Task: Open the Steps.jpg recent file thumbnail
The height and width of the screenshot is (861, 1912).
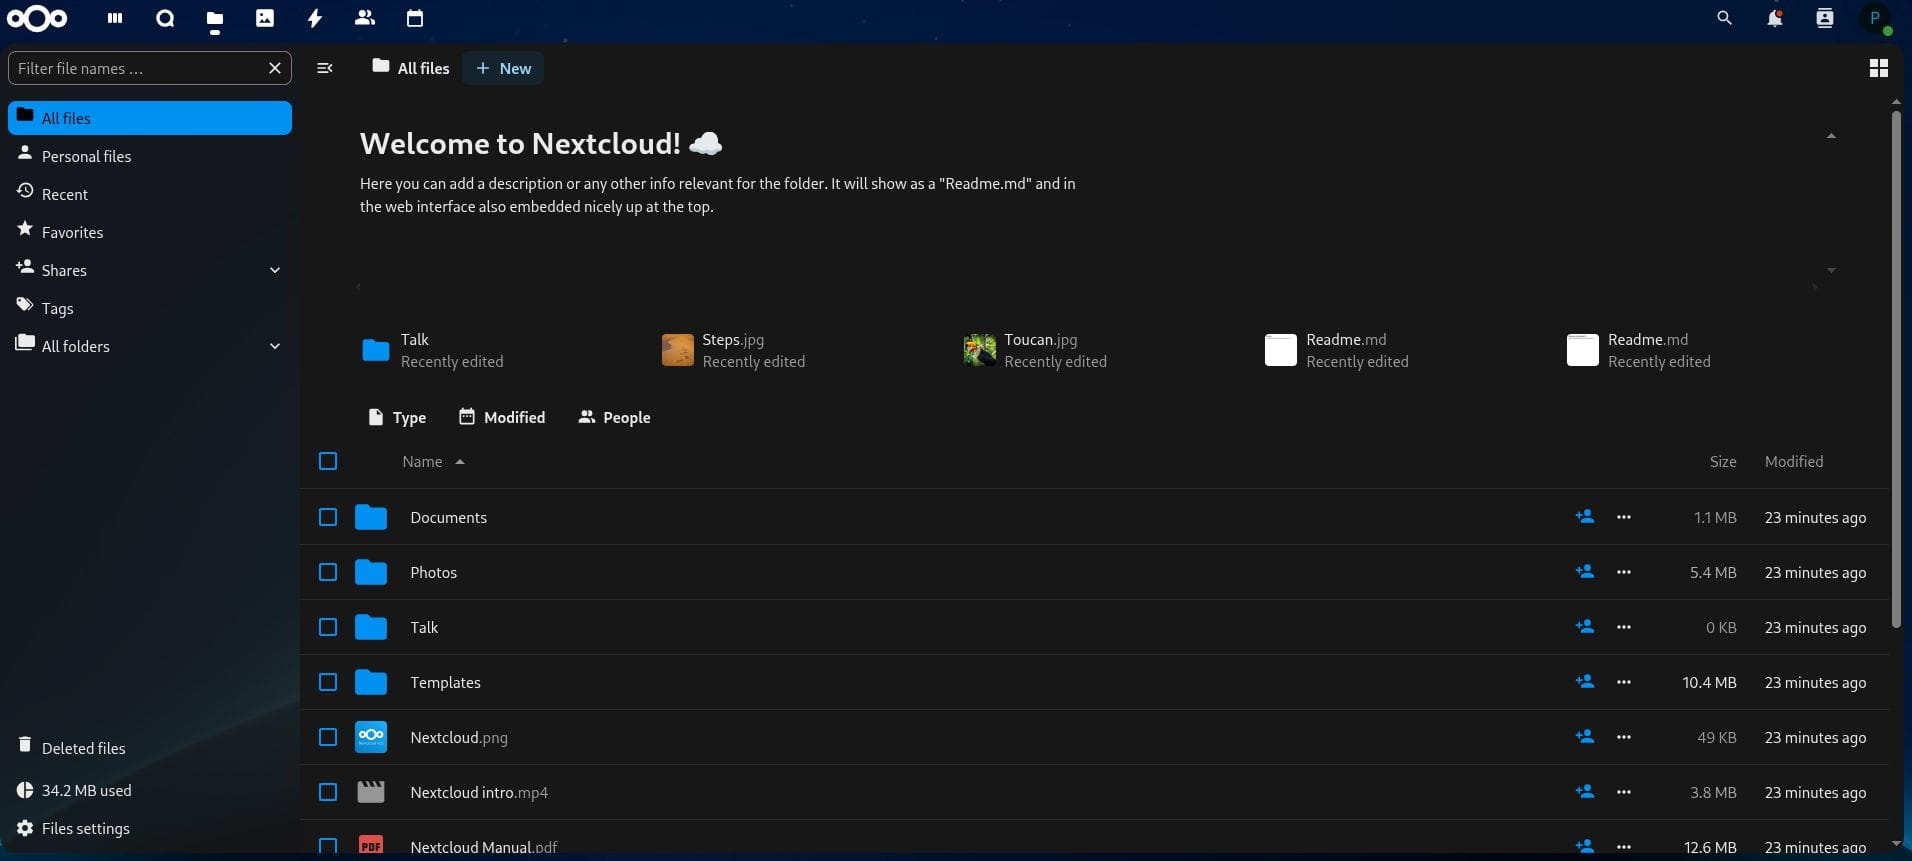Action: 678,350
